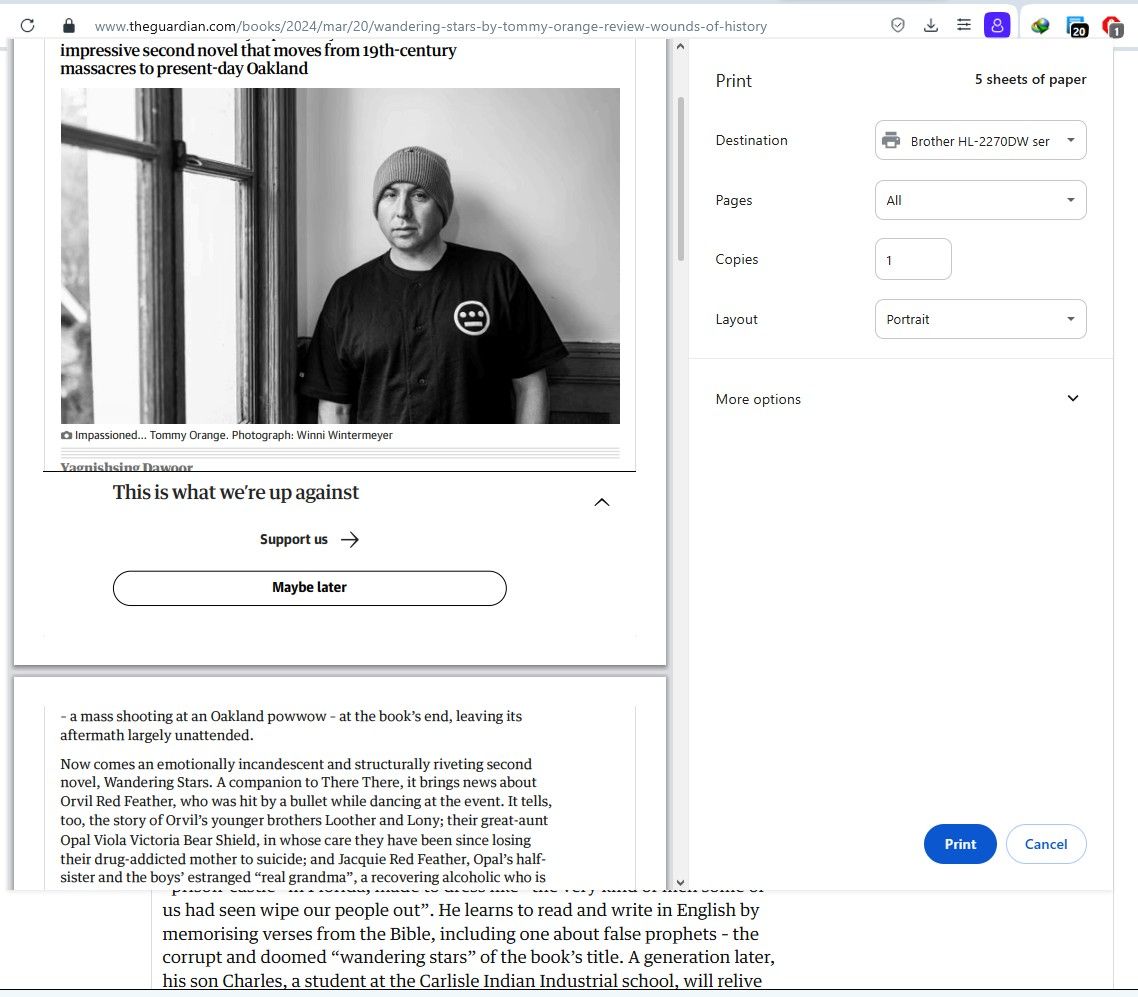Click the print preview scrollbar down arrow

681,881
